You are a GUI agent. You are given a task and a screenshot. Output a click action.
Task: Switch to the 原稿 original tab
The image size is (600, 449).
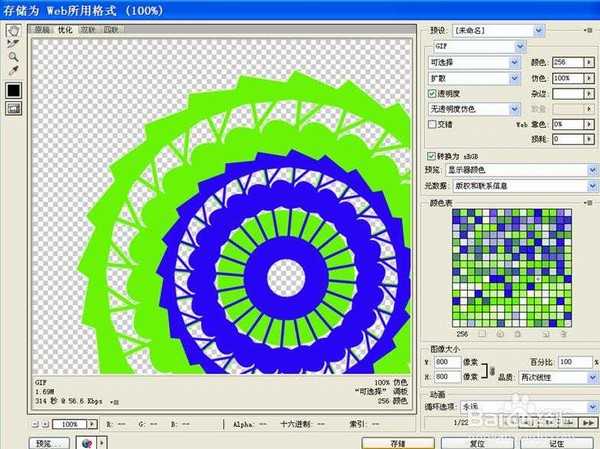43,29
